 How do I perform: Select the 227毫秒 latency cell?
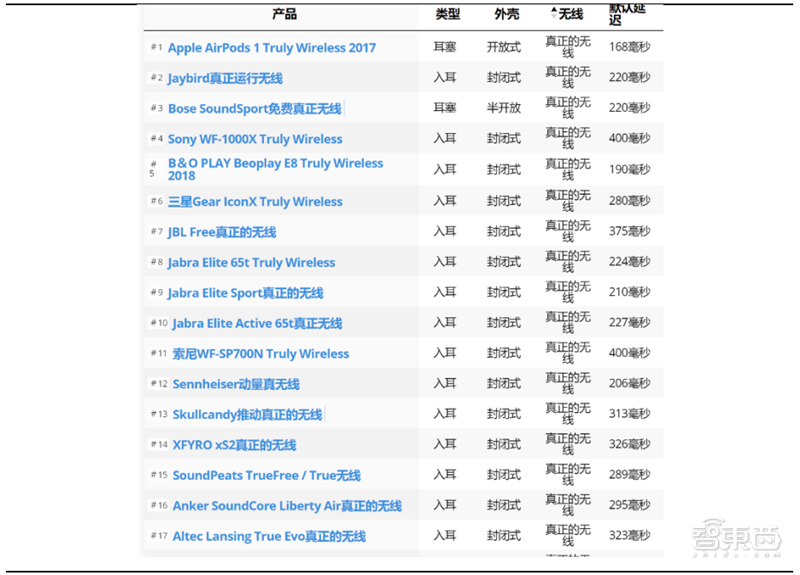(x=630, y=322)
